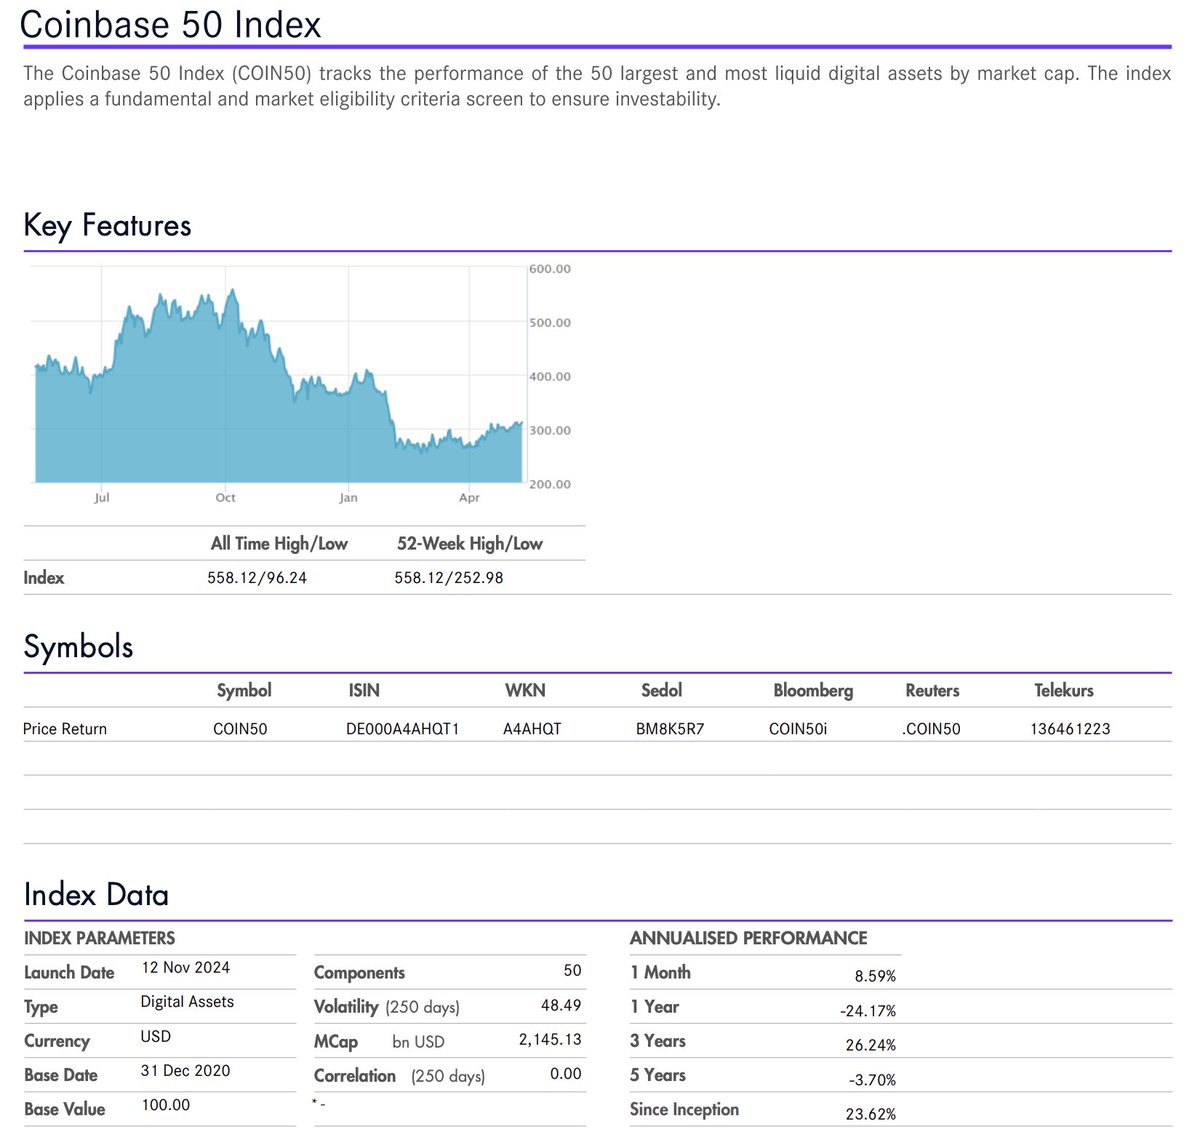Click the ISIN value DE000A4AHQT1
The image size is (1200, 1137).
point(402,729)
